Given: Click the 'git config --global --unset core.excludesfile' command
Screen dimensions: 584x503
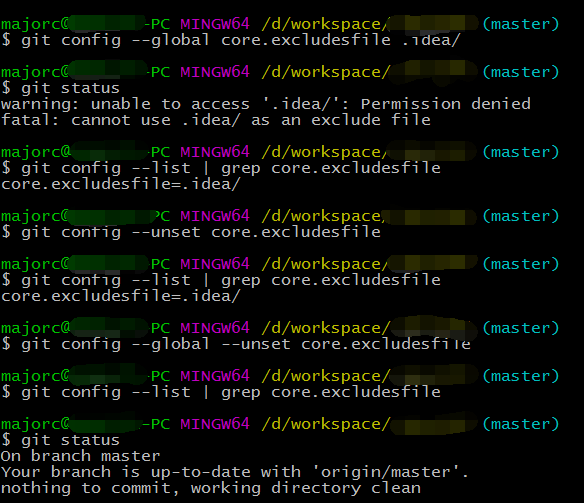Looking at the screenshot, I should pyautogui.click(x=246, y=344).
